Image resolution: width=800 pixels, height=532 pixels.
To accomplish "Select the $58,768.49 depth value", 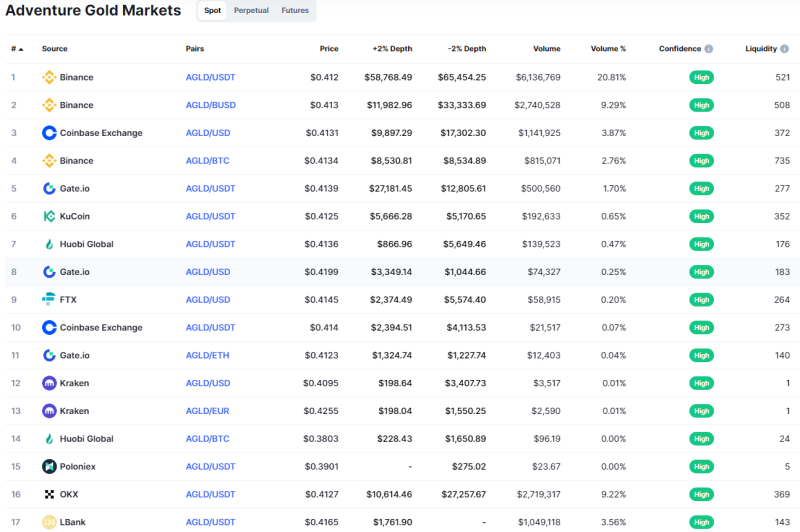I will tap(388, 77).
